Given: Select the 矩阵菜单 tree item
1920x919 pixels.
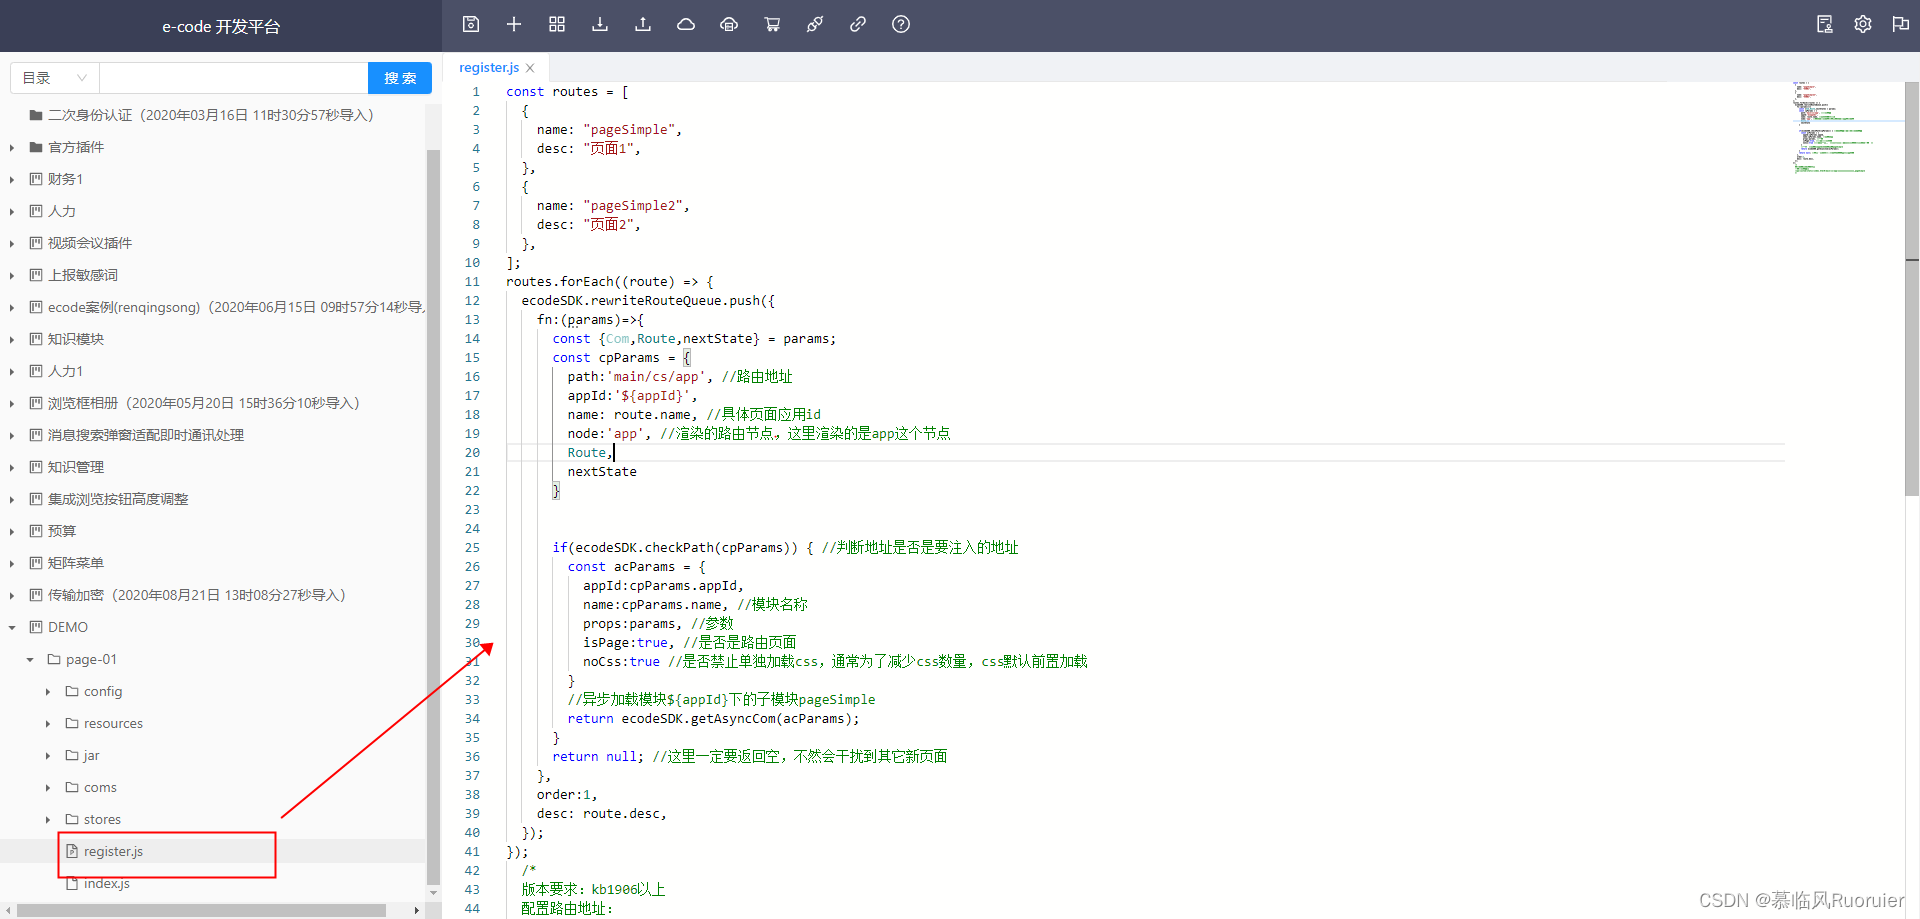Looking at the screenshot, I should click(76, 563).
